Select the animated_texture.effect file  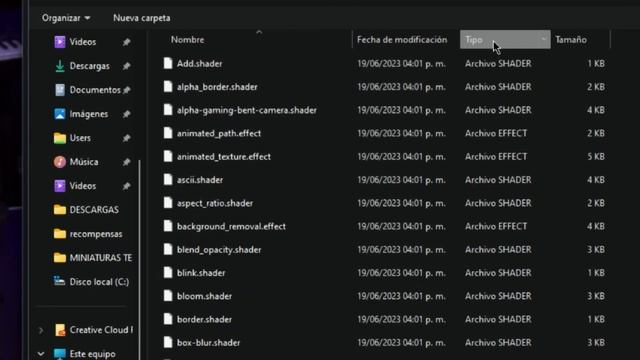[x=224, y=157]
